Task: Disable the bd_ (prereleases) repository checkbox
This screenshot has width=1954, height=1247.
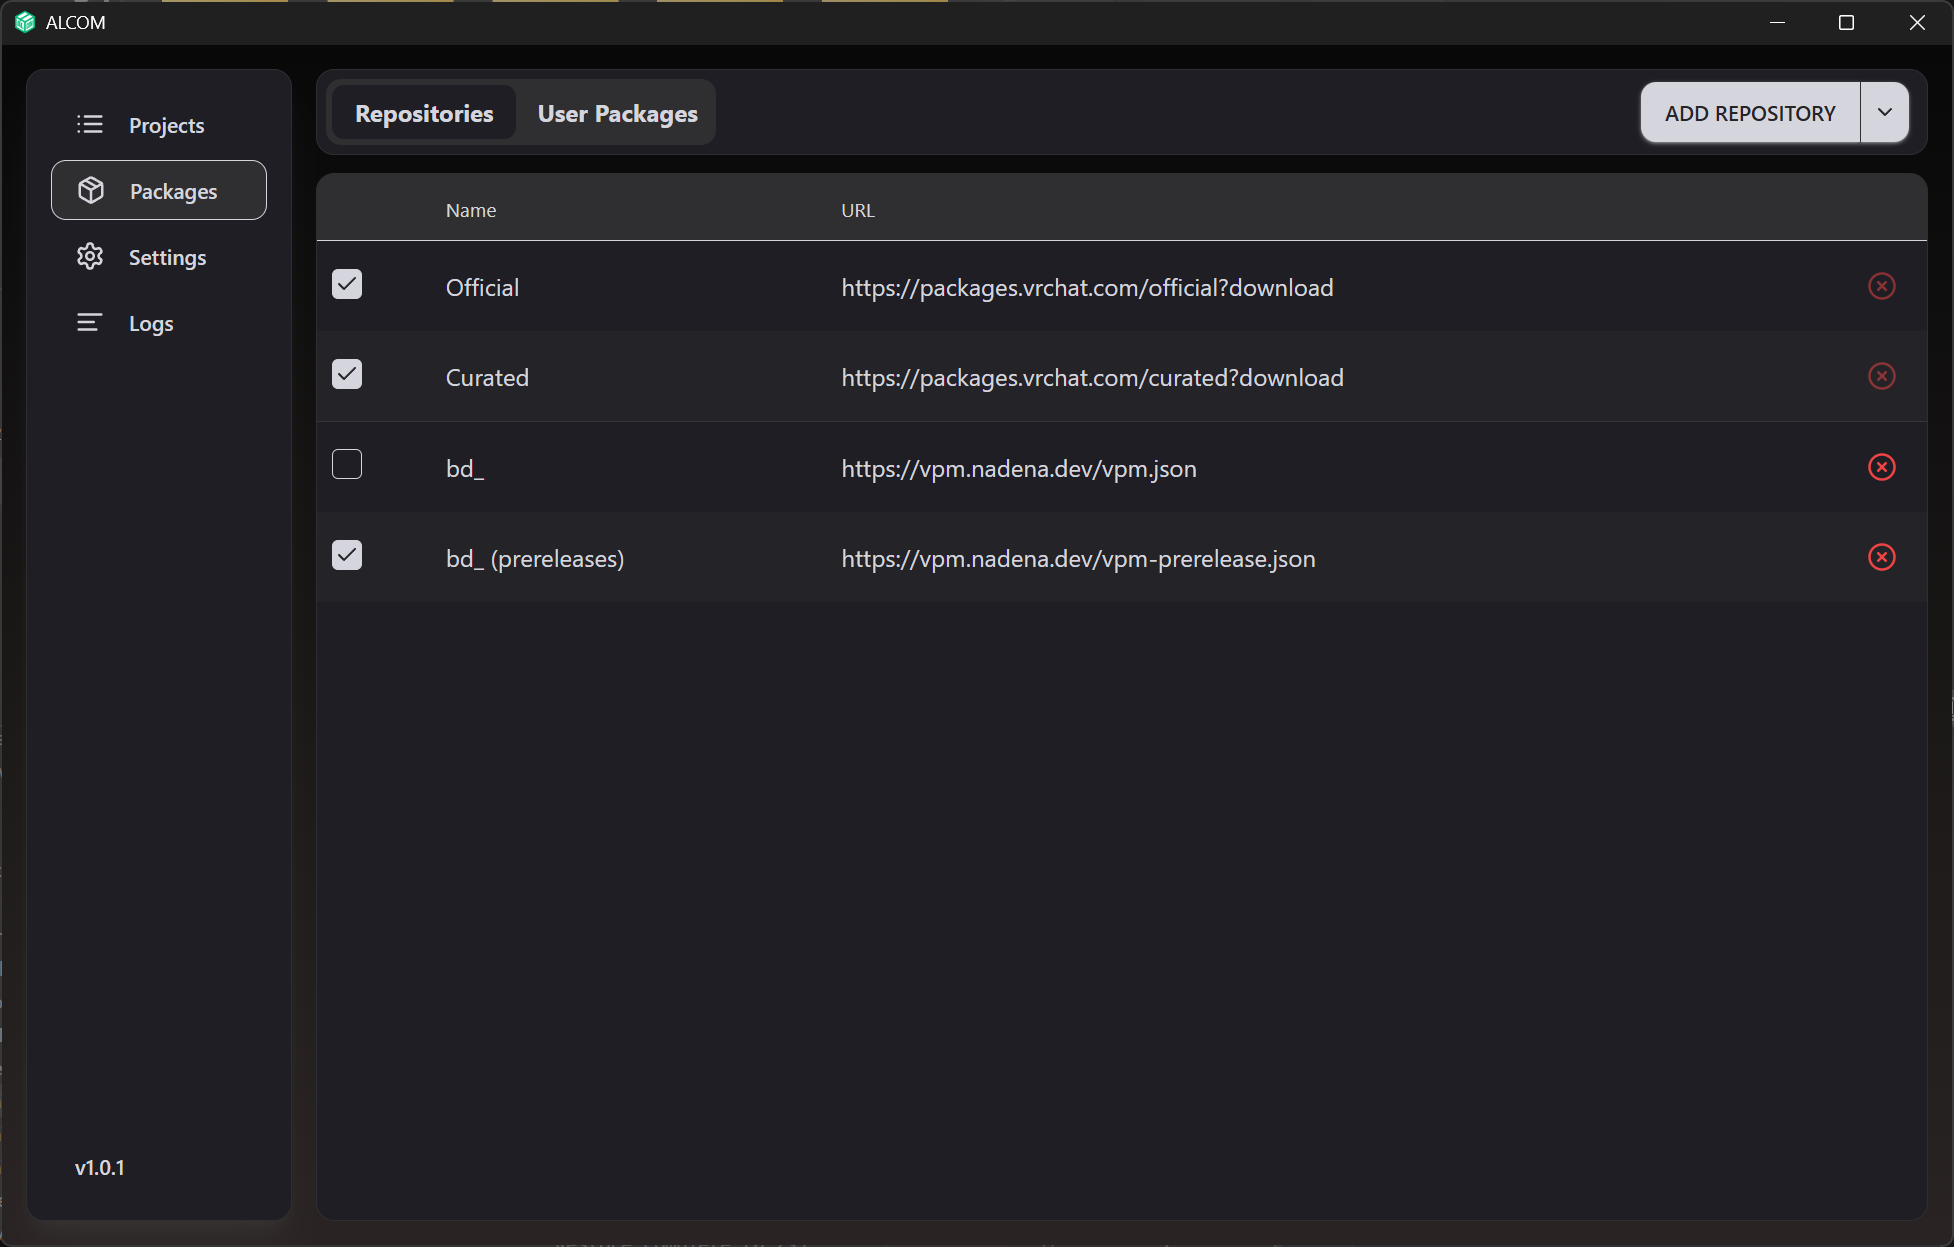Action: [347, 555]
